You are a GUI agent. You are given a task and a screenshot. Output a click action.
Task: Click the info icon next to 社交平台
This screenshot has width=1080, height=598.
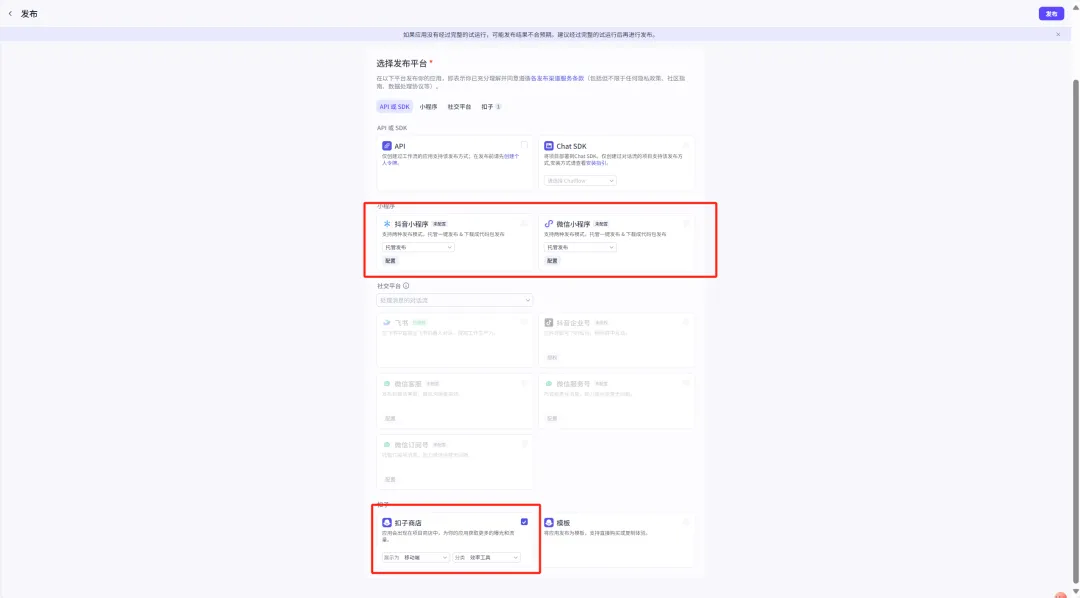click(405, 285)
